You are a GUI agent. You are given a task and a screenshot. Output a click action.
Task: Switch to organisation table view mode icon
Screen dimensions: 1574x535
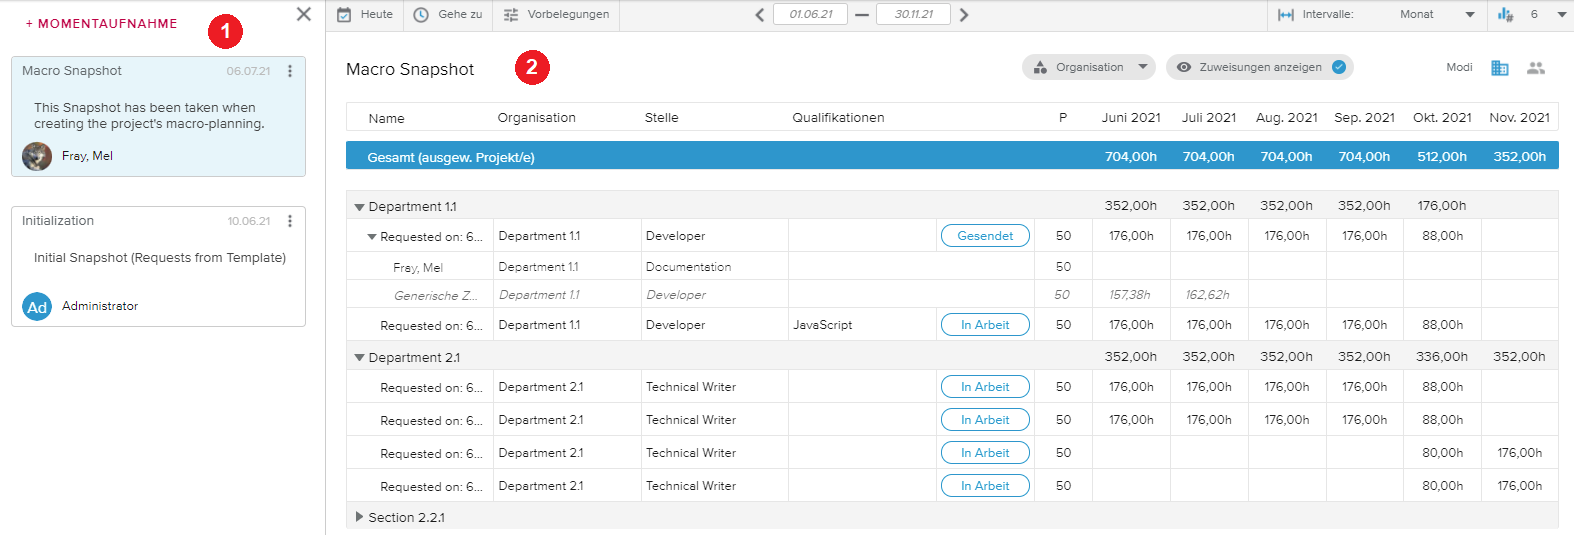point(1499,68)
